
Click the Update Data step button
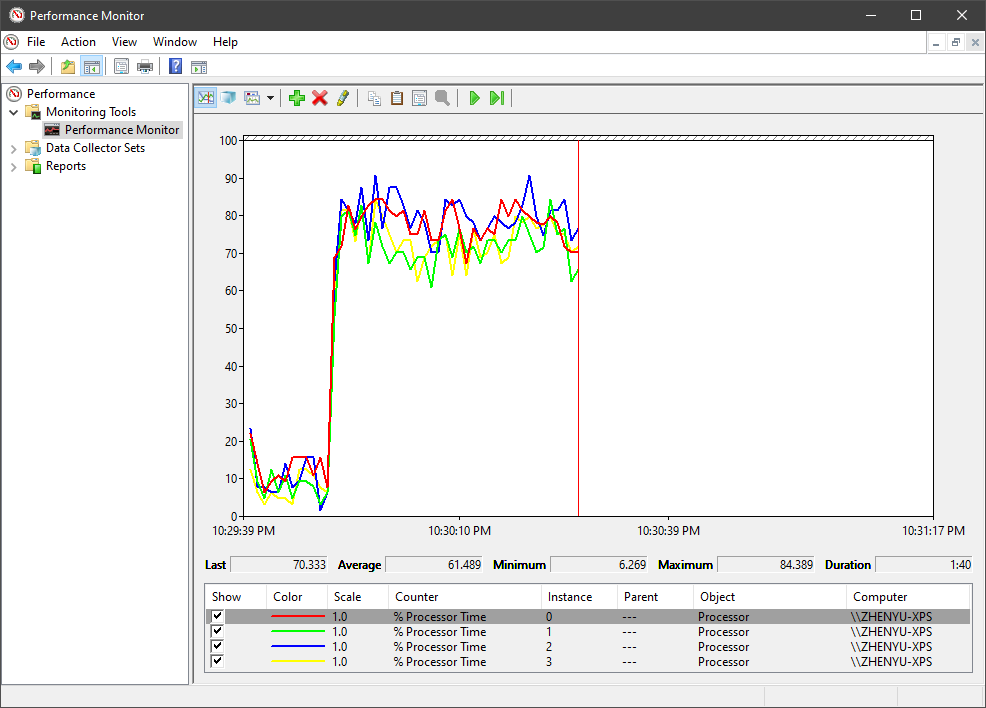[496, 98]
